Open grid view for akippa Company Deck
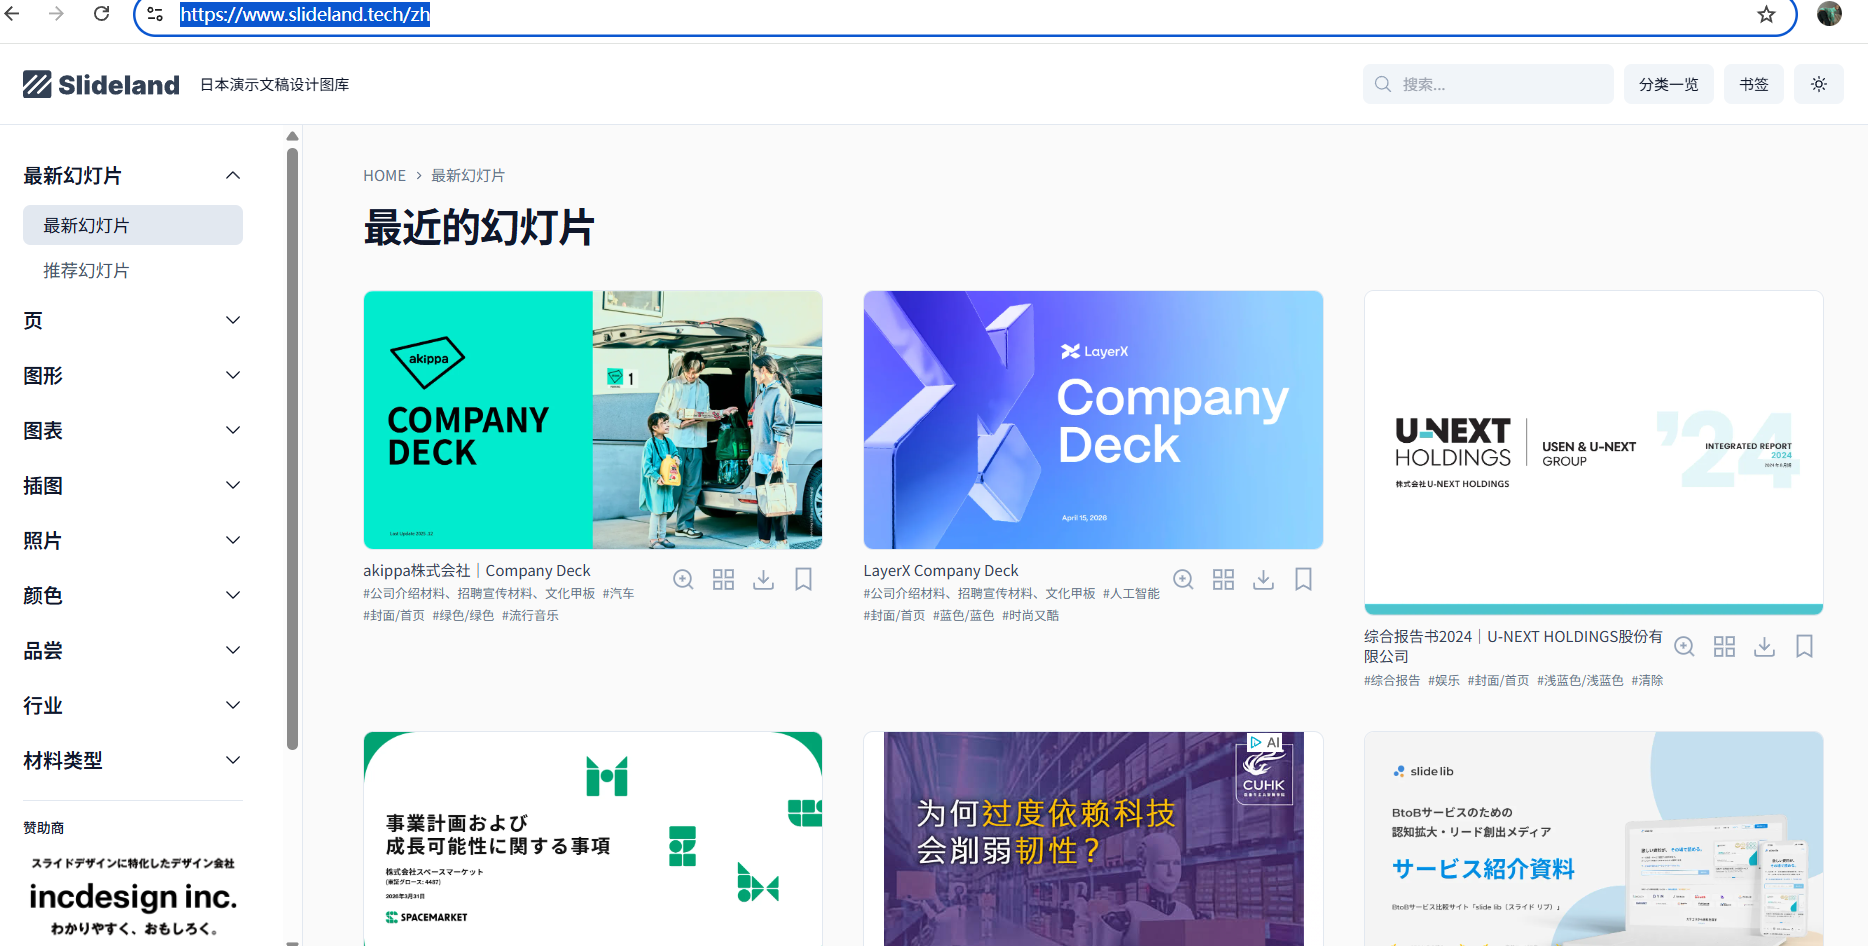Screen dimensions: 1868x946 [723, 580]
